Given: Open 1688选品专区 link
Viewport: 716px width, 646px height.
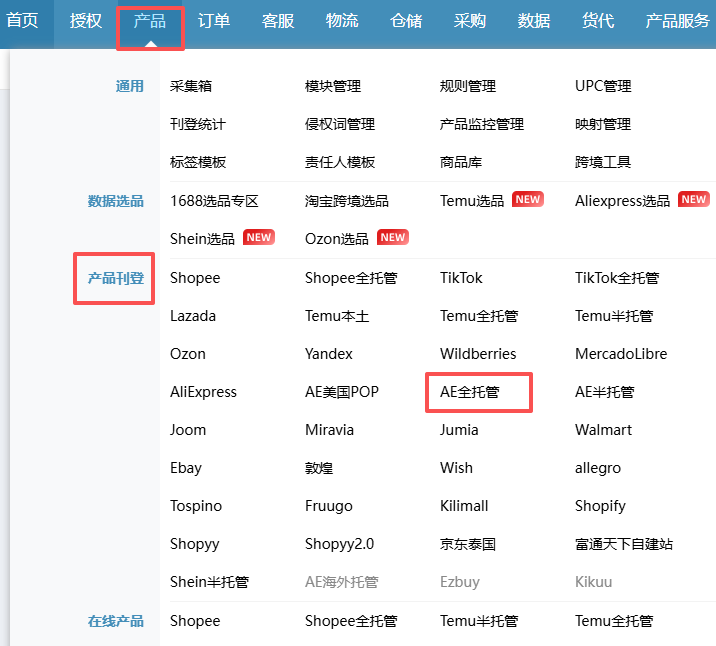Looking at the screenshot, I should click(x=214, y=201).
